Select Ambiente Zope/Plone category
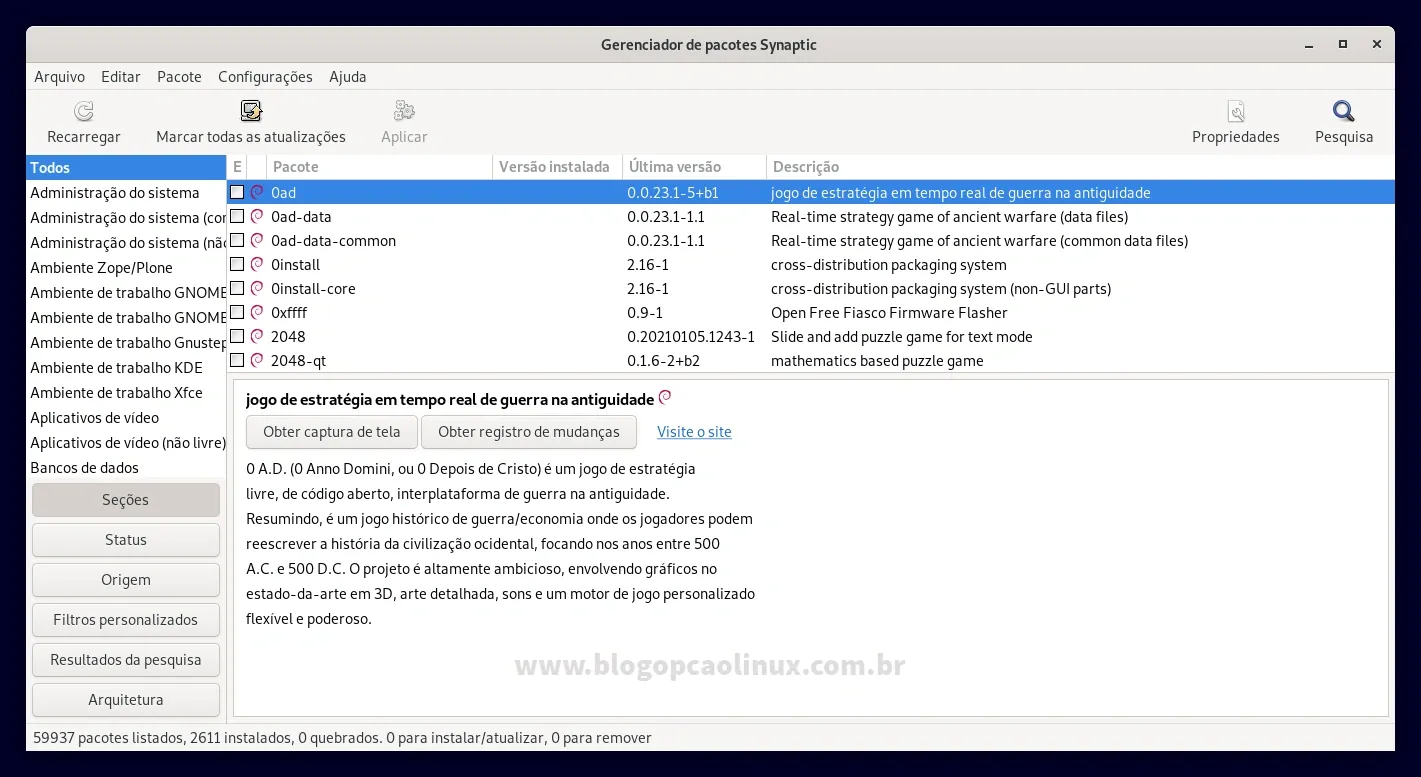The height and width of the screenshot is (777, 1421). pos(127,268)
